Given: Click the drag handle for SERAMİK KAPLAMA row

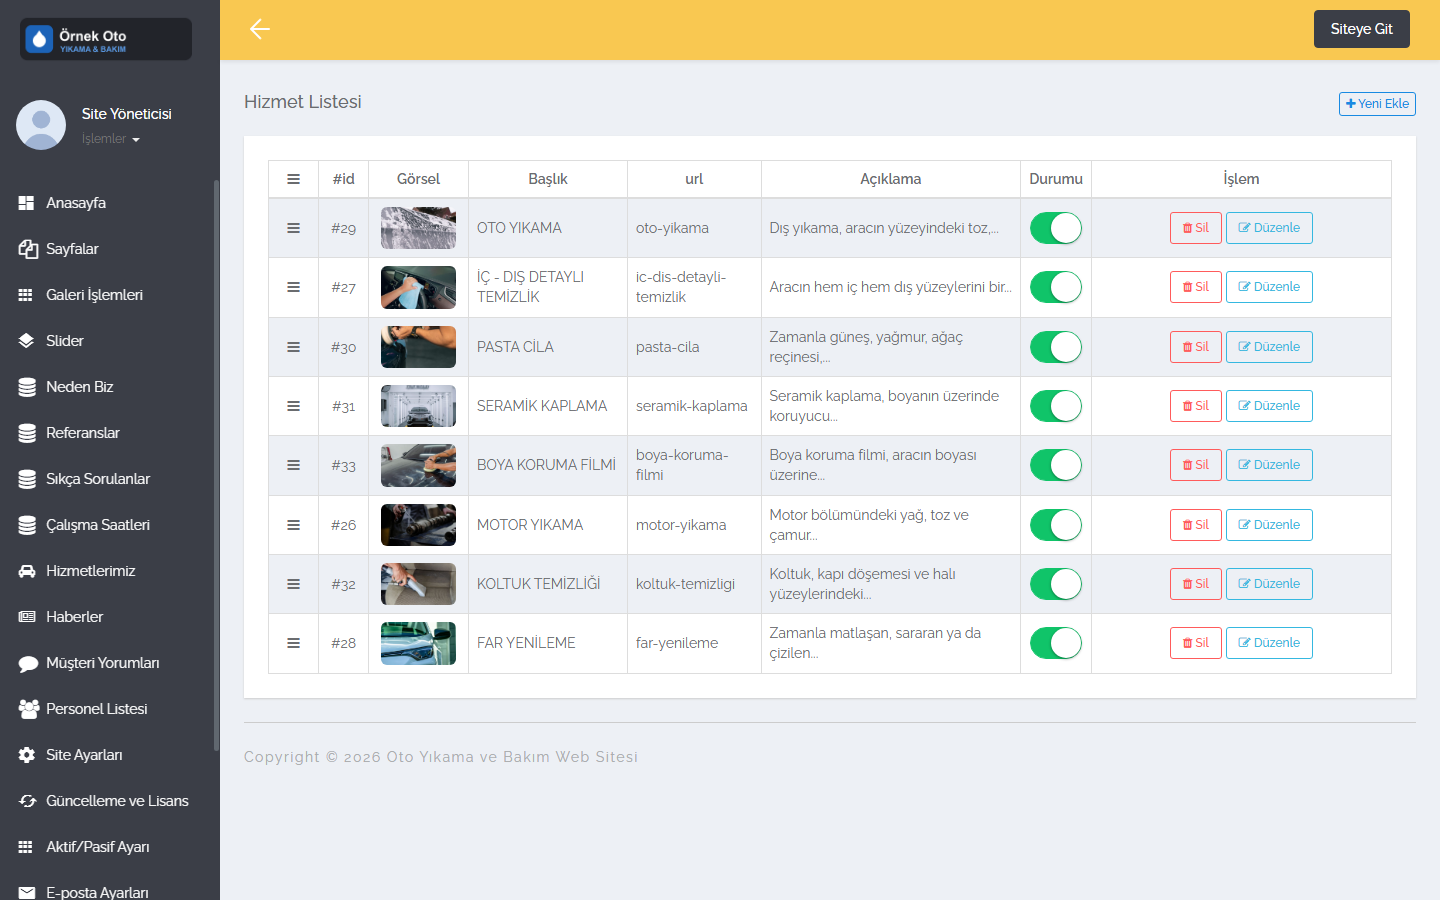Looking at the screenshot, I should coord(293,406).
